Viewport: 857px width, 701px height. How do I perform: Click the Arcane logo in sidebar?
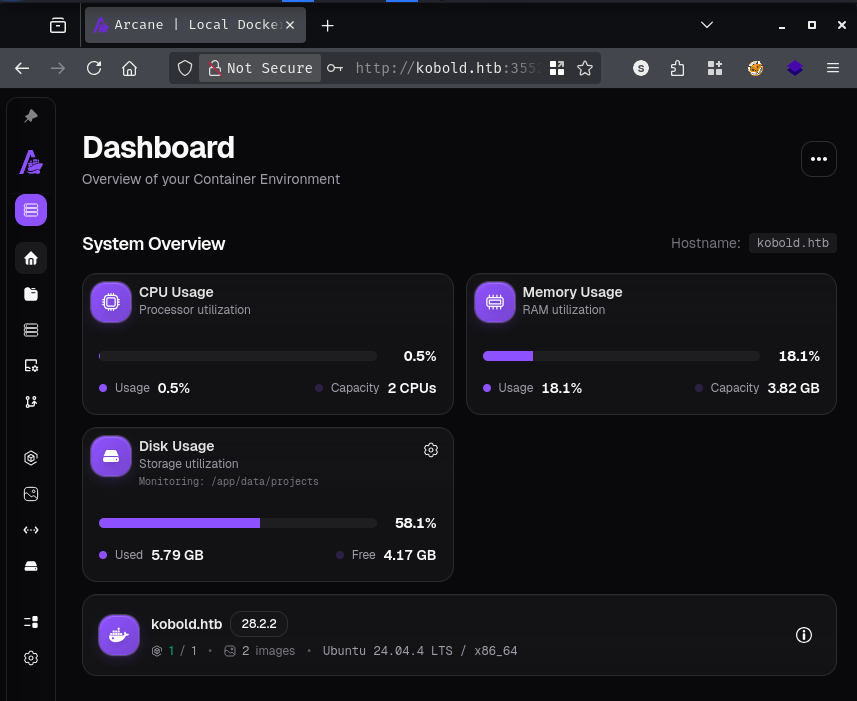[31, 162]
